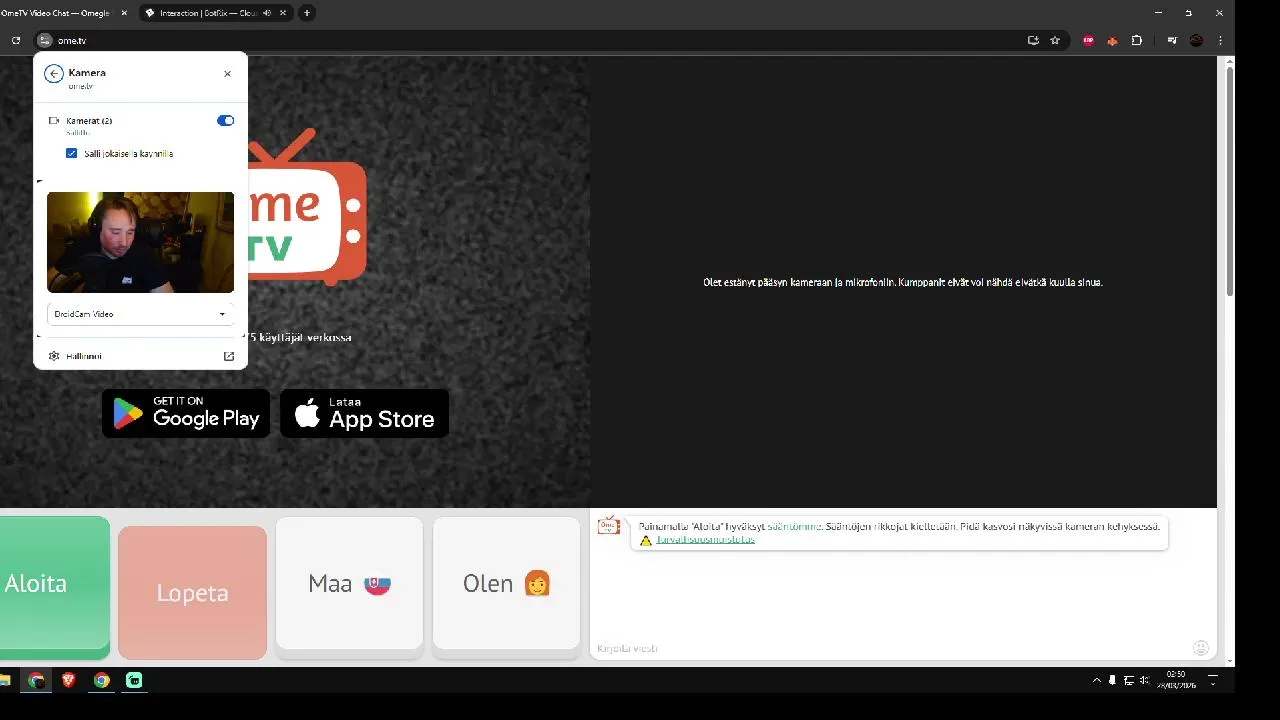1280x720 pixels.
Task: Show hidden system tray icons
Action: pos(1096,680)
